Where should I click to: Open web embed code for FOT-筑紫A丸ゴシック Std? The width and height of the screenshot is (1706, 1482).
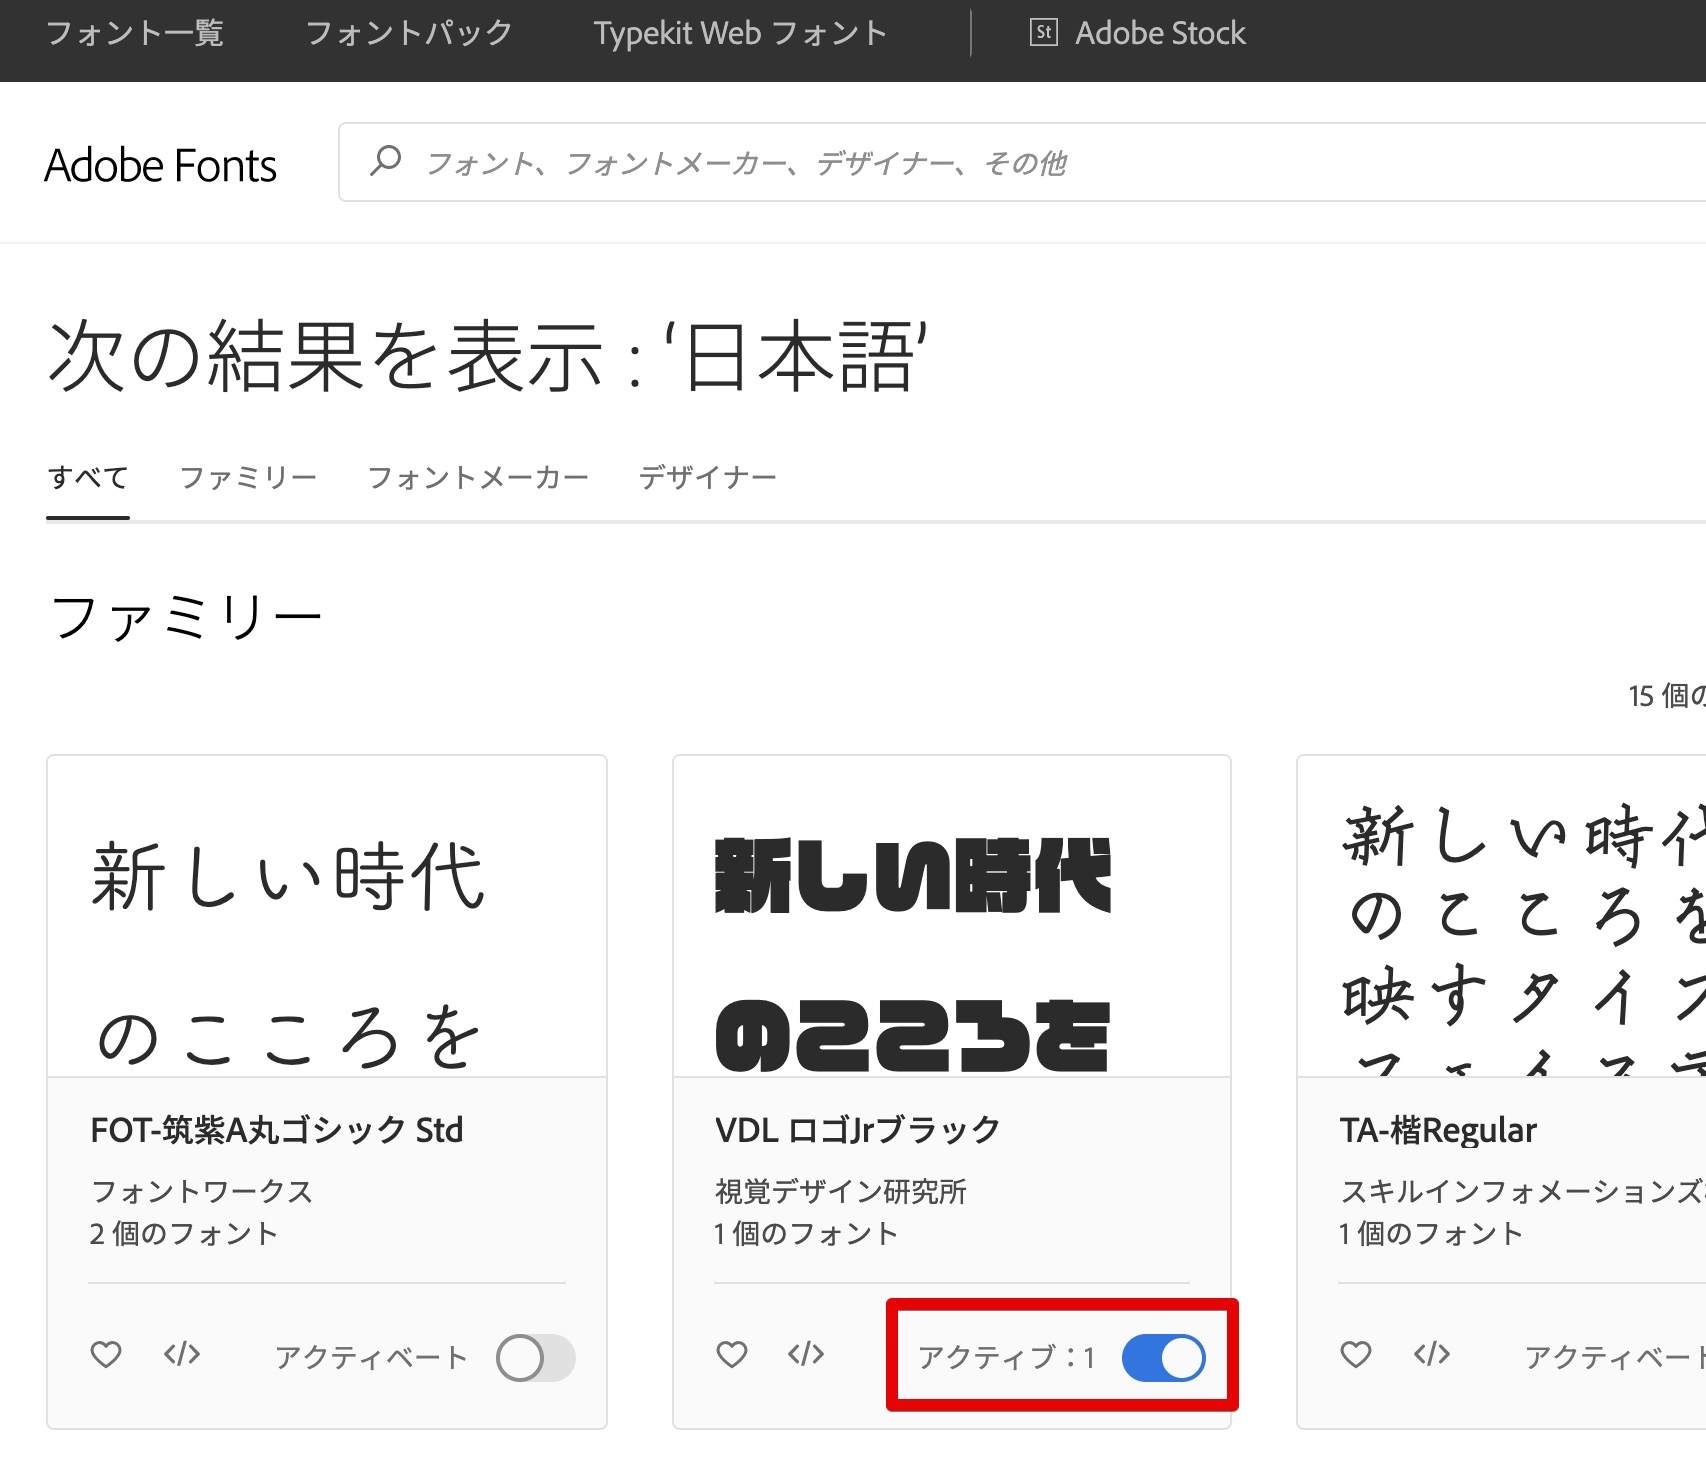click(x=182, y=1355)
